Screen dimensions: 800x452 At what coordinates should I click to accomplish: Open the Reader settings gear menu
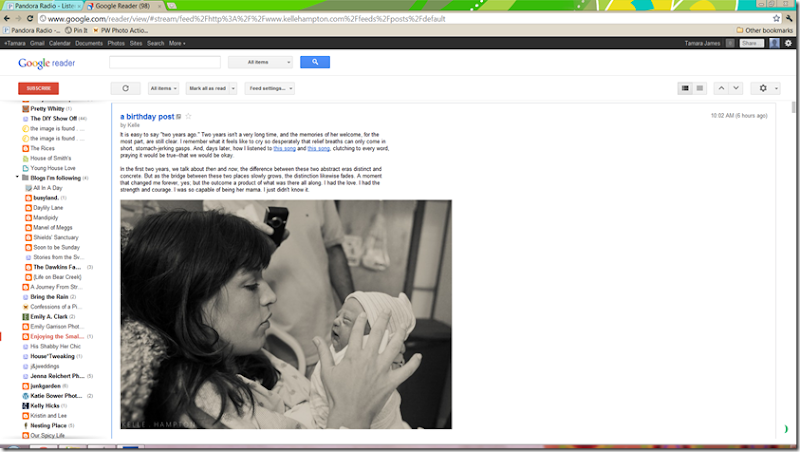click(x=766, y=88)
